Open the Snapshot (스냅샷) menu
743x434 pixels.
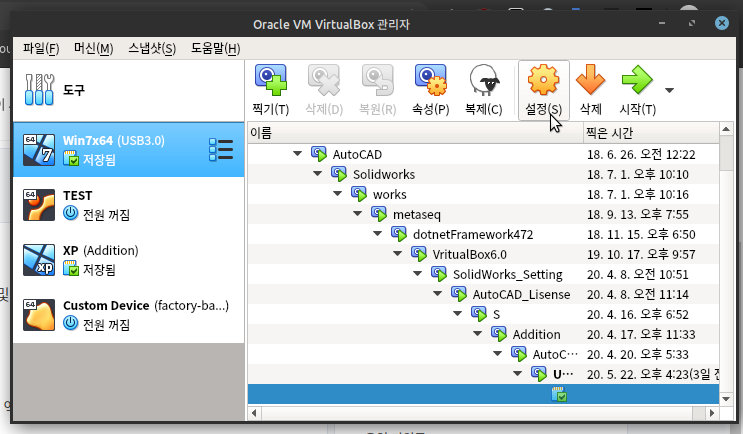[152, 48]
